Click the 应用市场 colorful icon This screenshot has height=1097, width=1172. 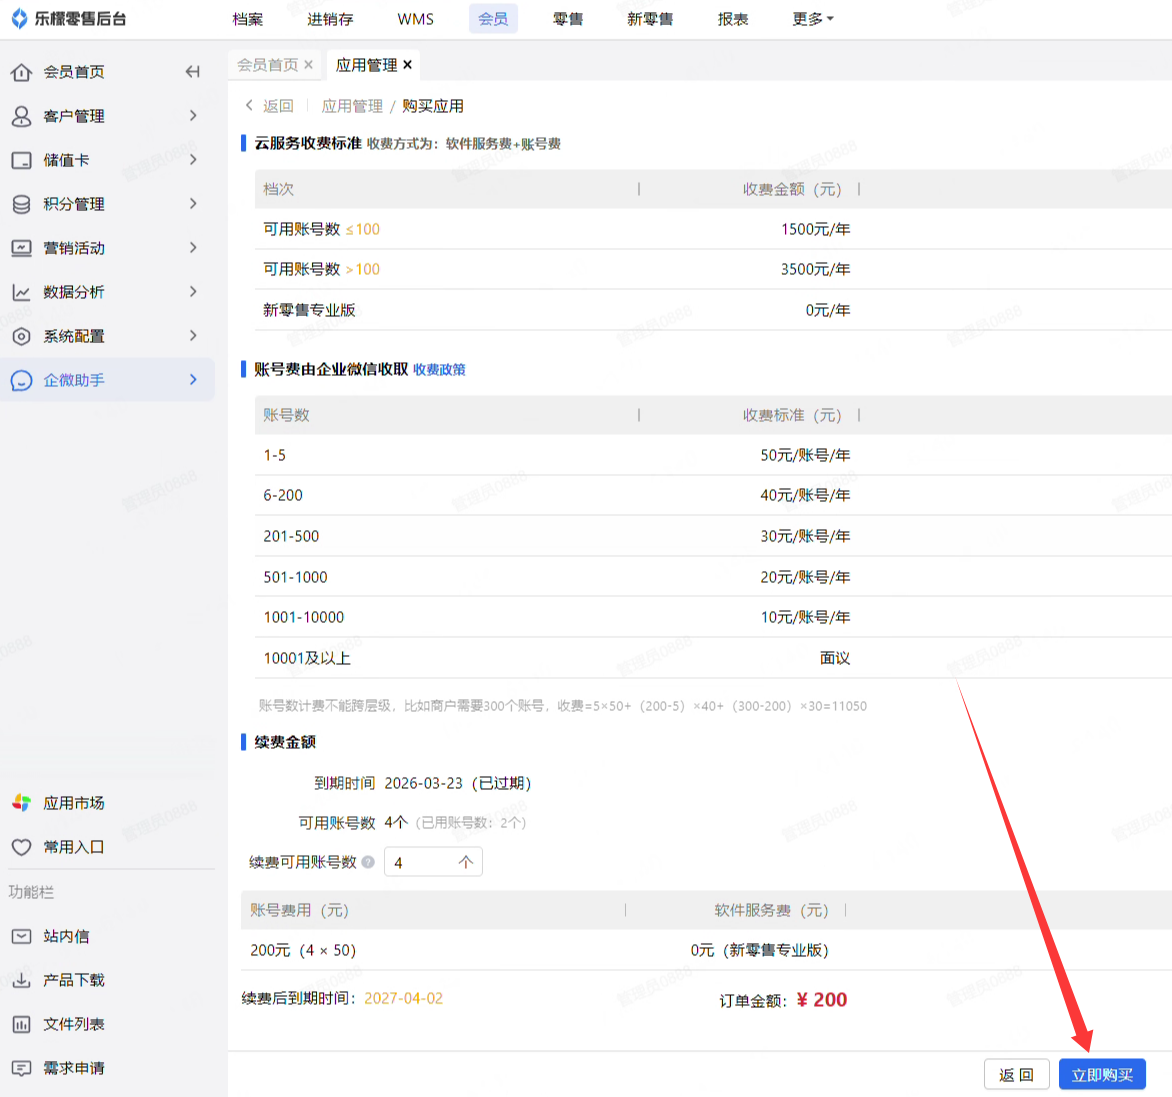[x=22, y=803]
